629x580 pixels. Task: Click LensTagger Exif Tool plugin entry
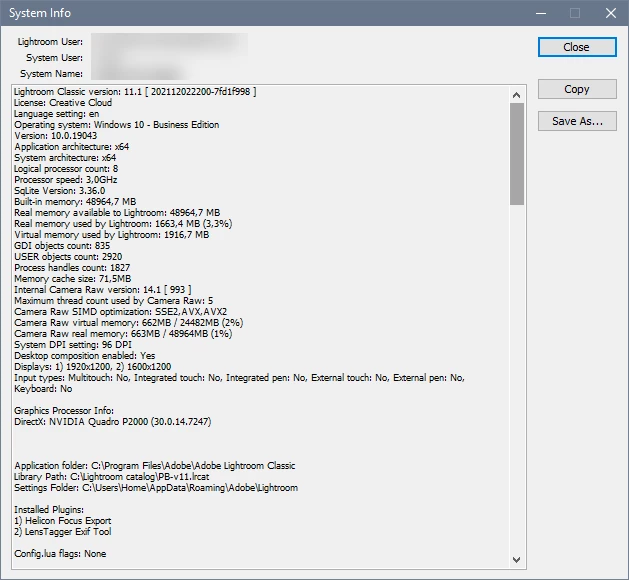pos(63,532)
